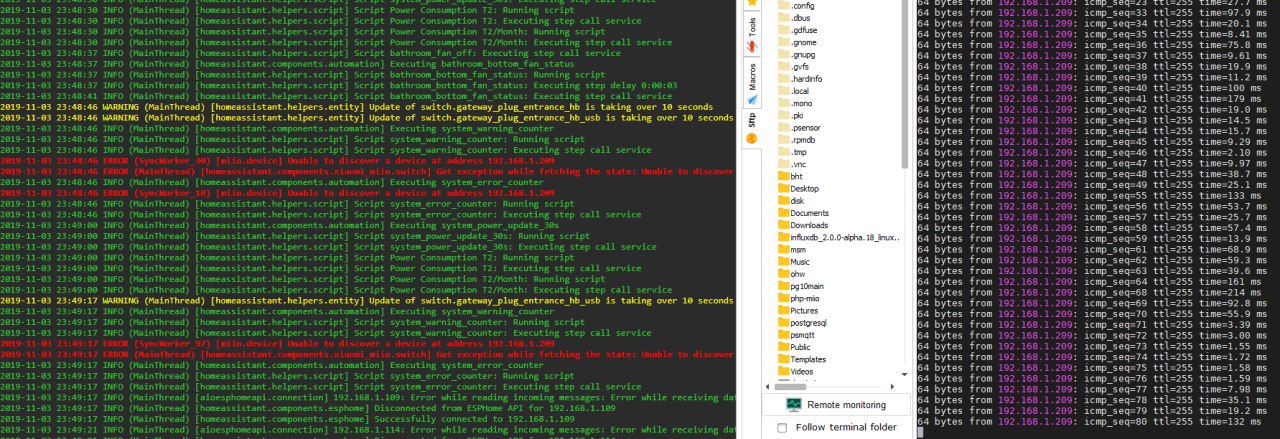
Task: Click the Remote monitoring button
Action: [x=836, y=405]
